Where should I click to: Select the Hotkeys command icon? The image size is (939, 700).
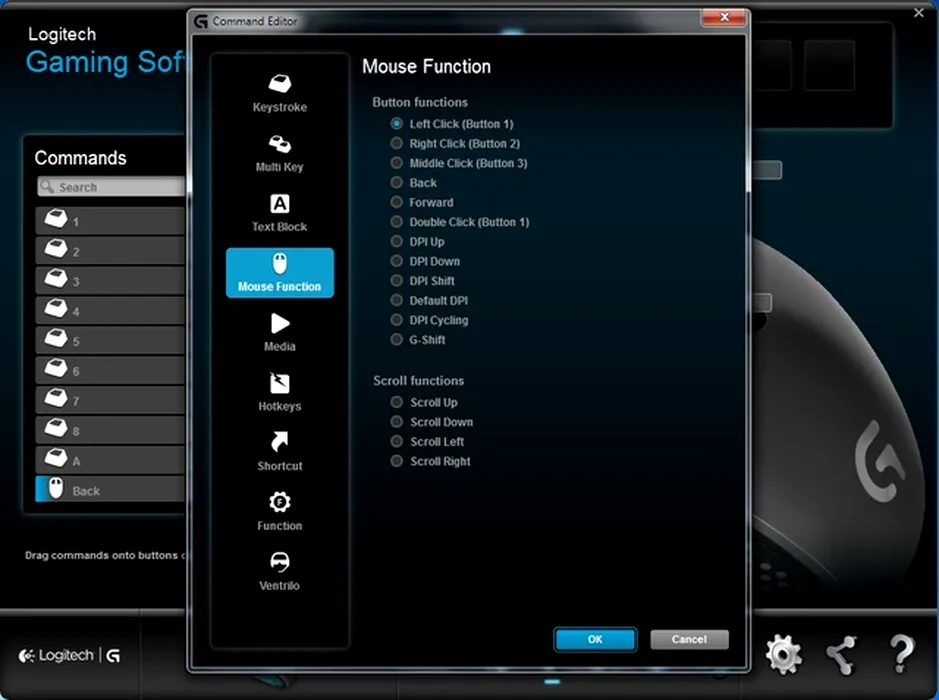(x=279, y=384)
